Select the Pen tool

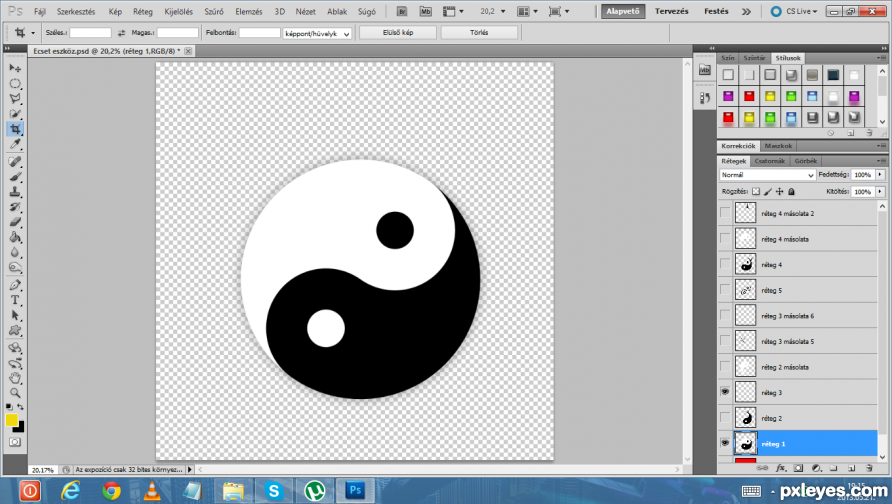pyautogui.click(x=15, y=285)
